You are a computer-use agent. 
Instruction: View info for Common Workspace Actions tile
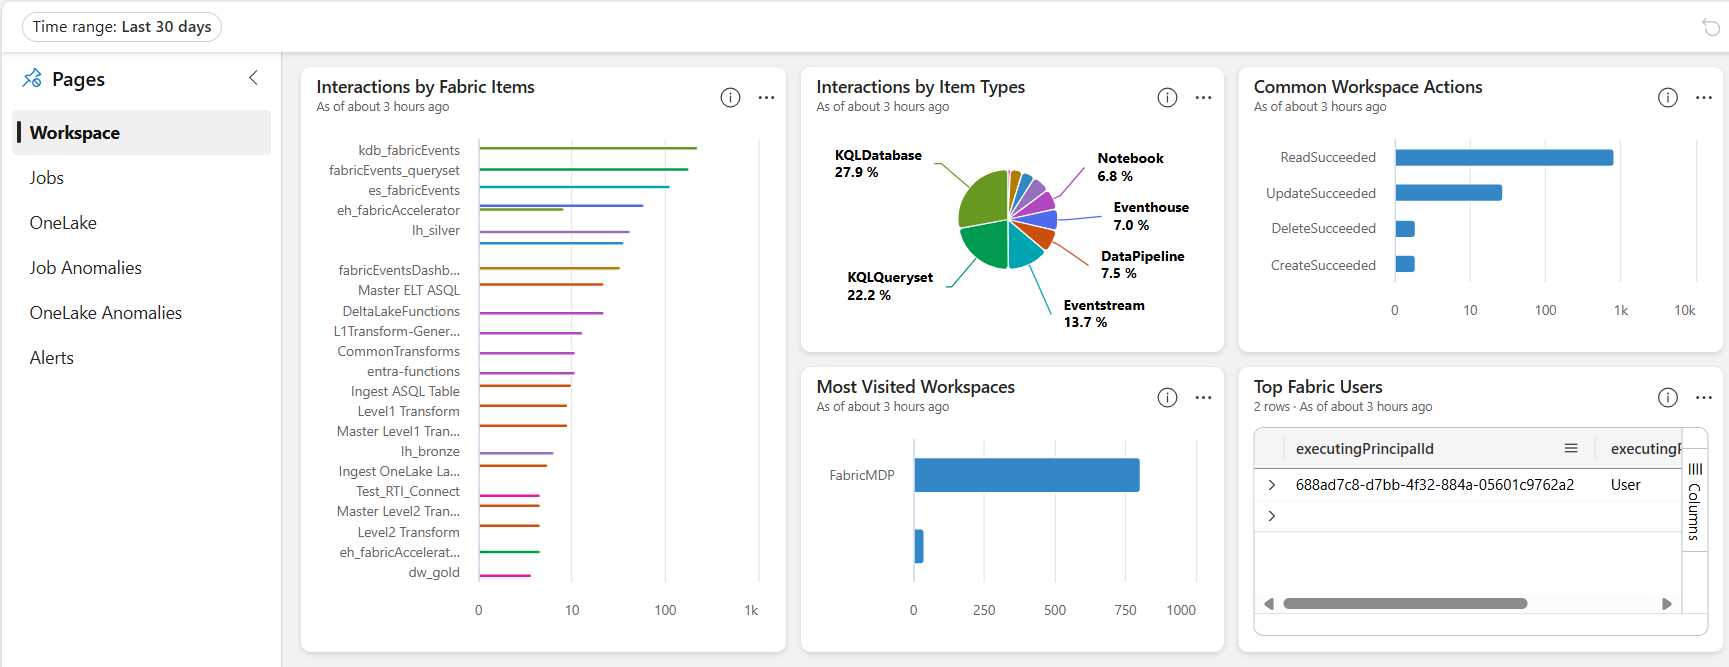1667,97
